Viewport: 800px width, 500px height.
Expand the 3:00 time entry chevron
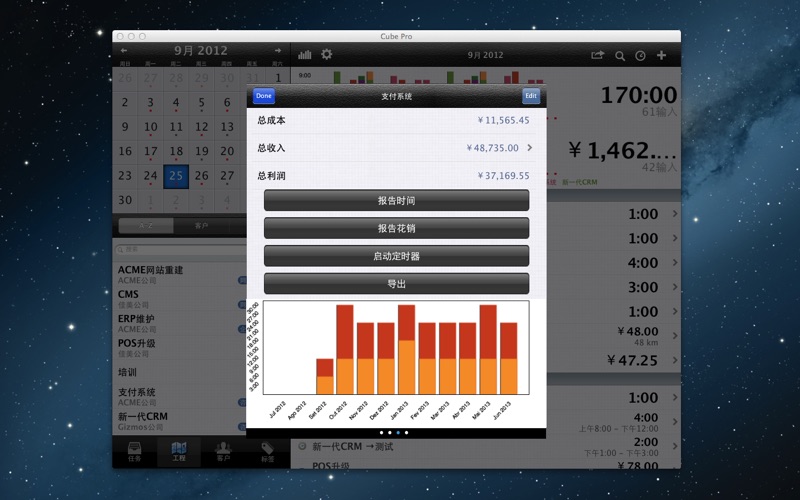pyautogui.click(x=674, y=287)
